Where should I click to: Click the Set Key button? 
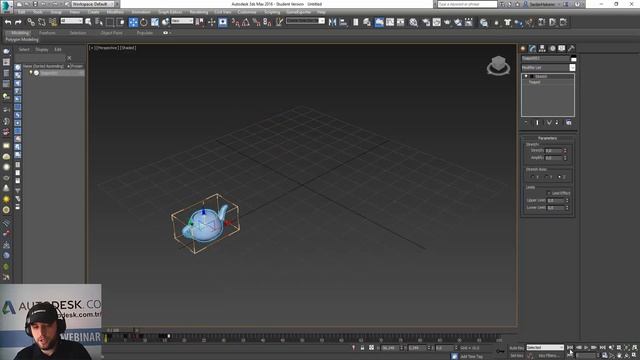pos(516,356)
